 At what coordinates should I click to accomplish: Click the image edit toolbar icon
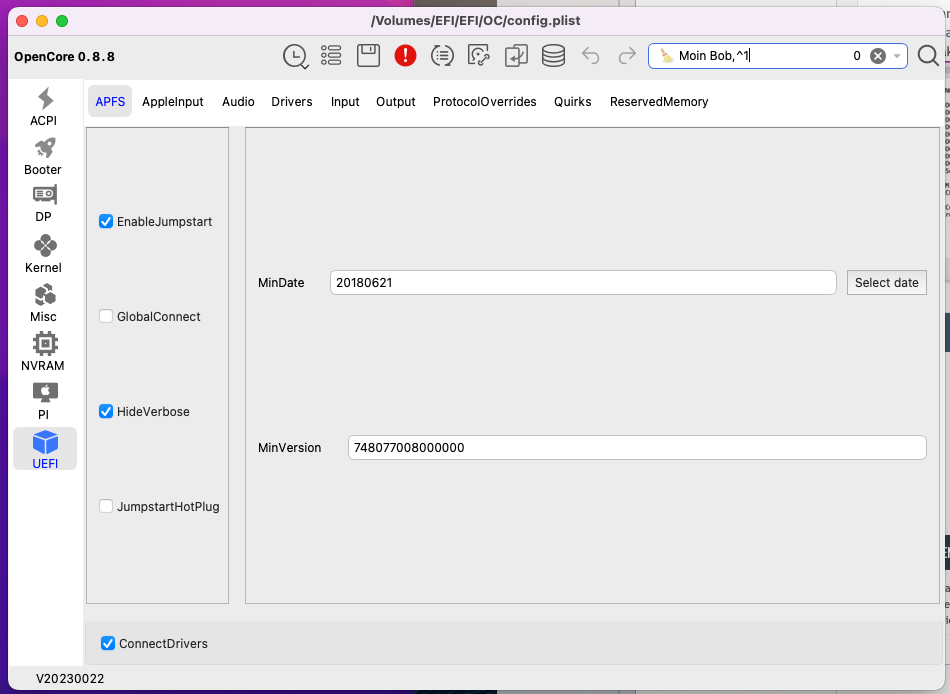(479, 56)
